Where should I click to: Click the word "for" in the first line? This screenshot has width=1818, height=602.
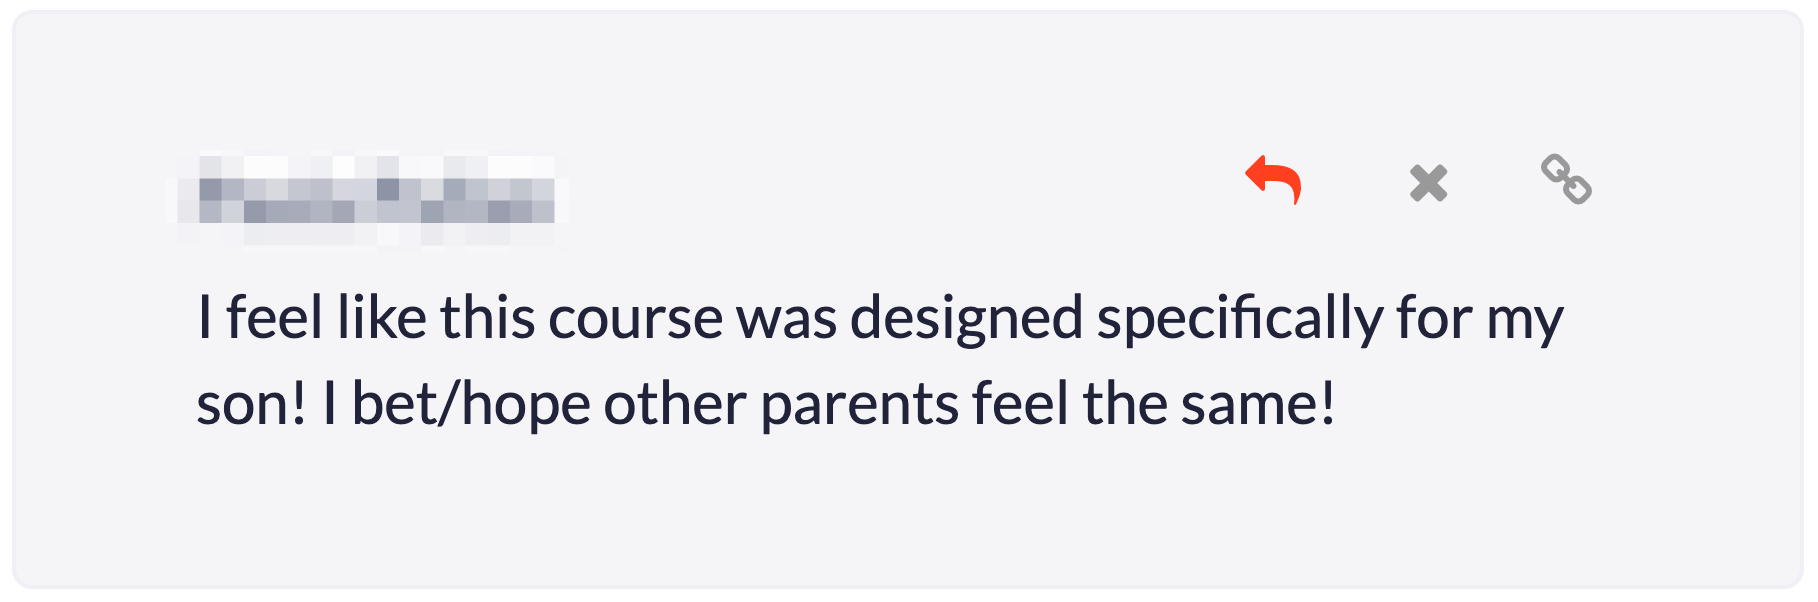point(1434,319)
